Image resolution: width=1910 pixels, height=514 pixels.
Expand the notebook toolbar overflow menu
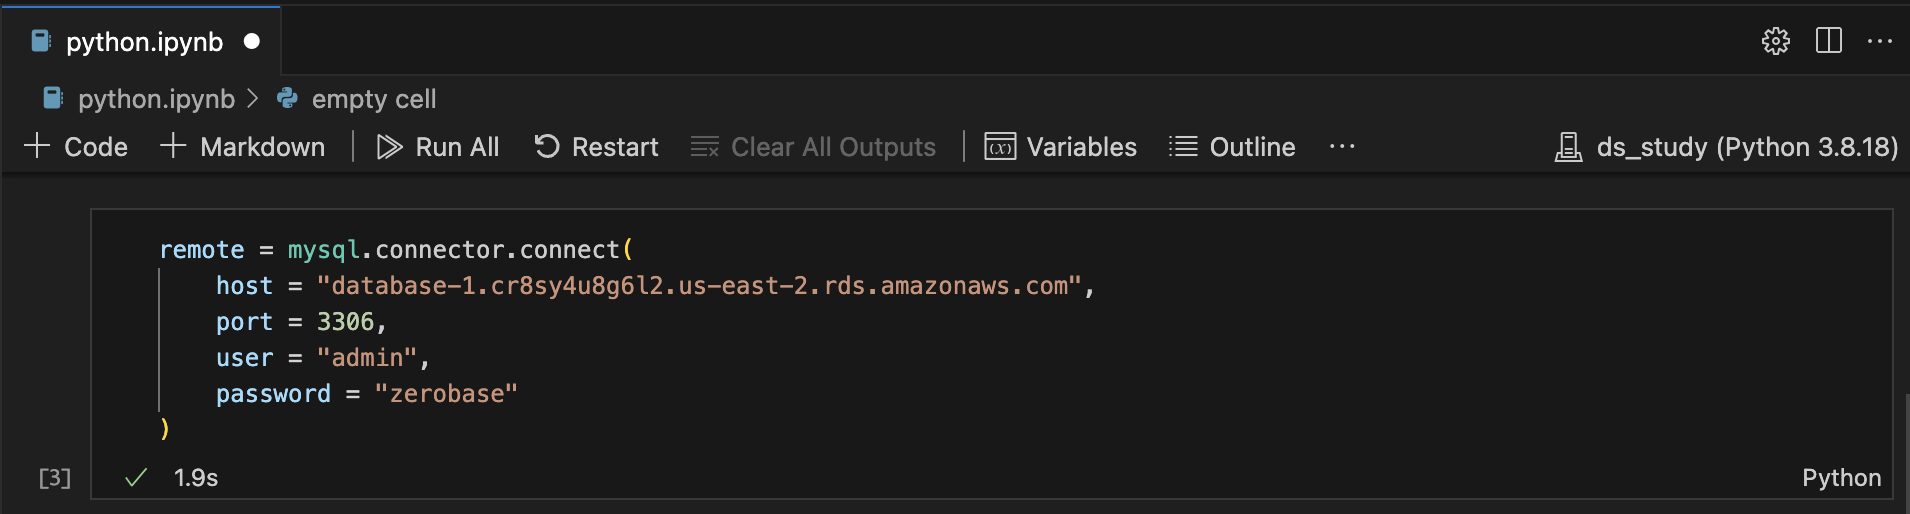point(1342,147)
